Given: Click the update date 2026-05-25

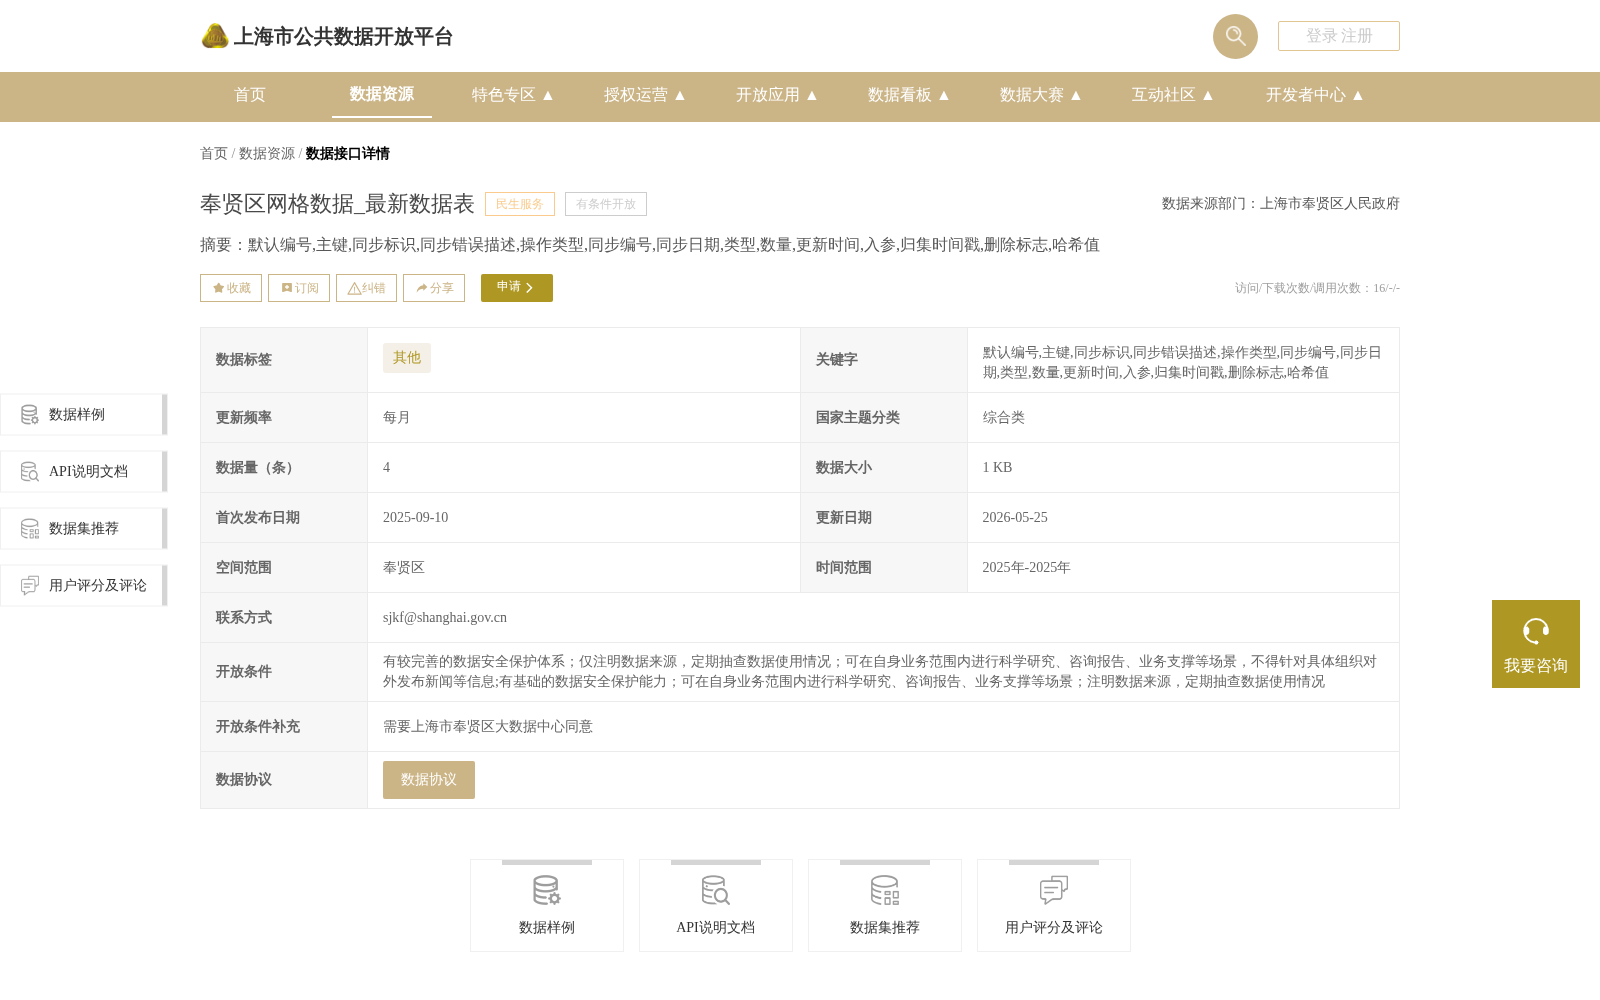Looking at the screenshot, I should (1015, 518).
